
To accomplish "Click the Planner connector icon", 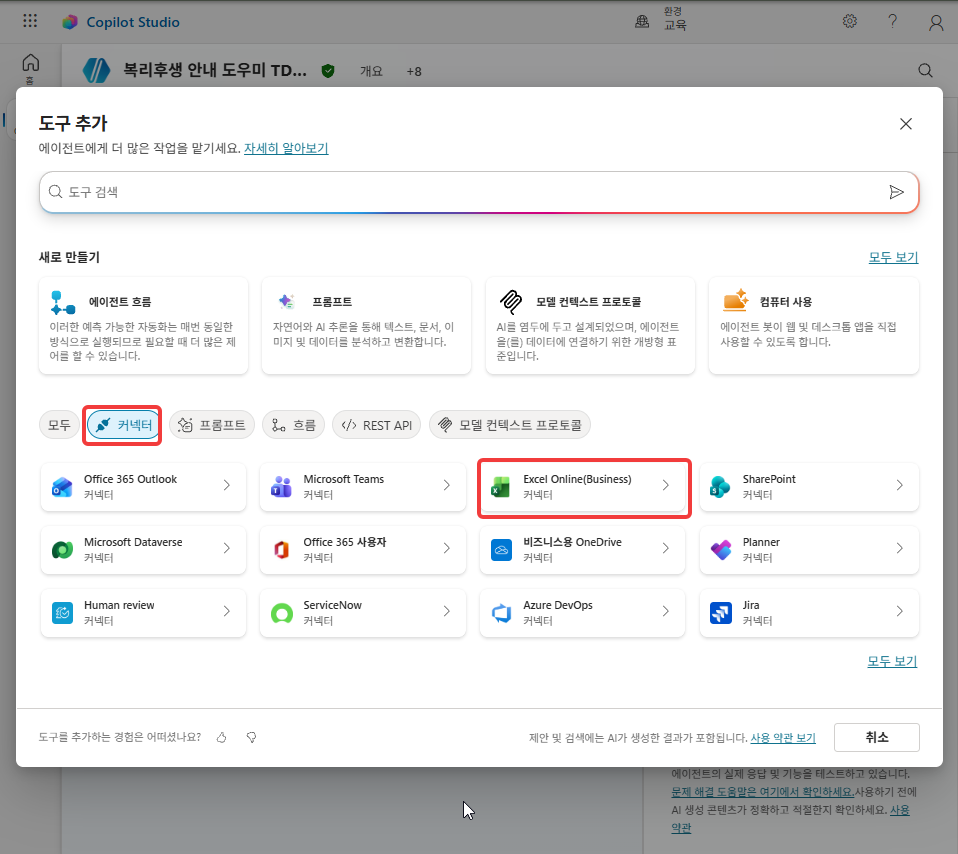I will pyautogui.click(x=721, y=550).
